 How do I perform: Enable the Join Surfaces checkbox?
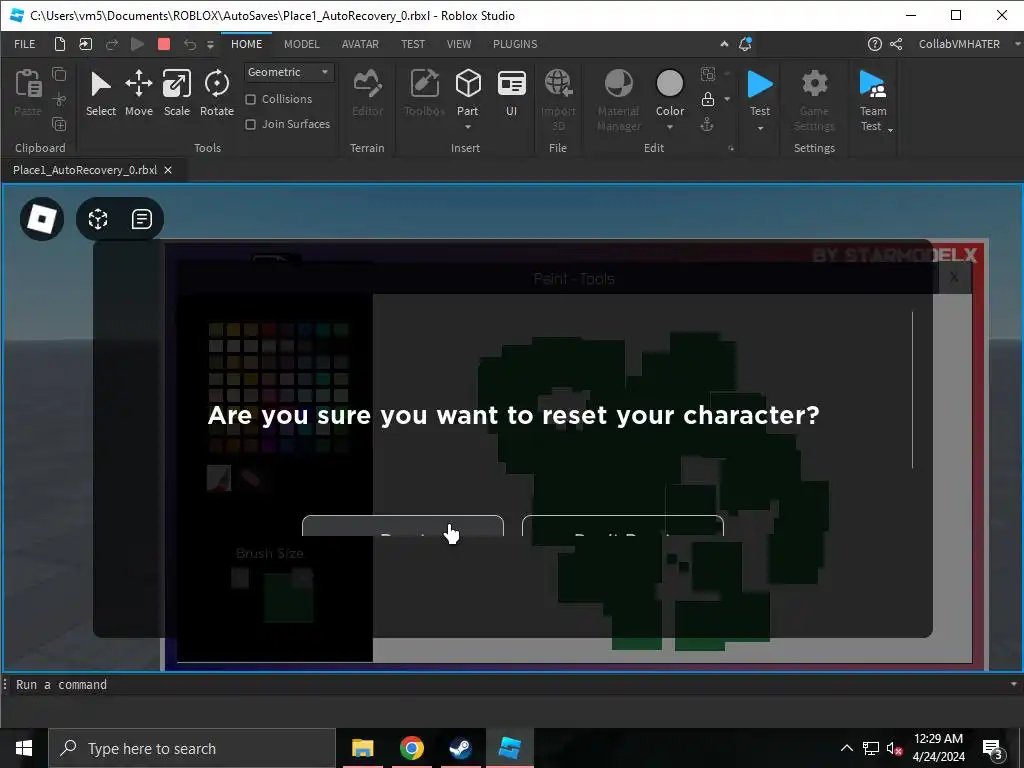[x=250, y=124]
